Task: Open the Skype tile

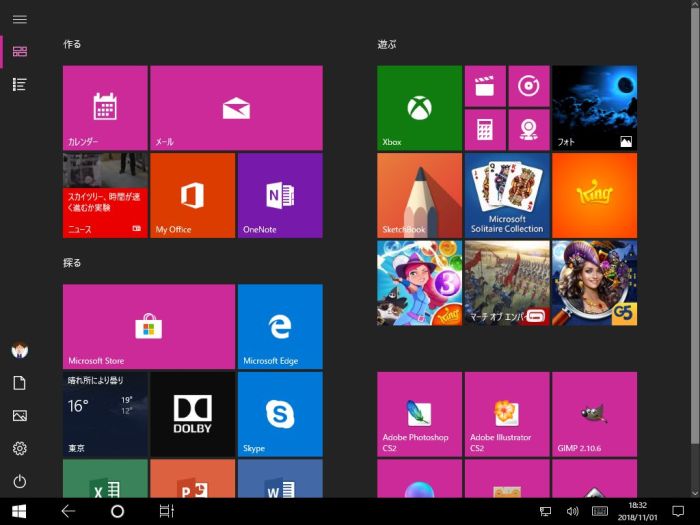Action: (x=280, y=413)
